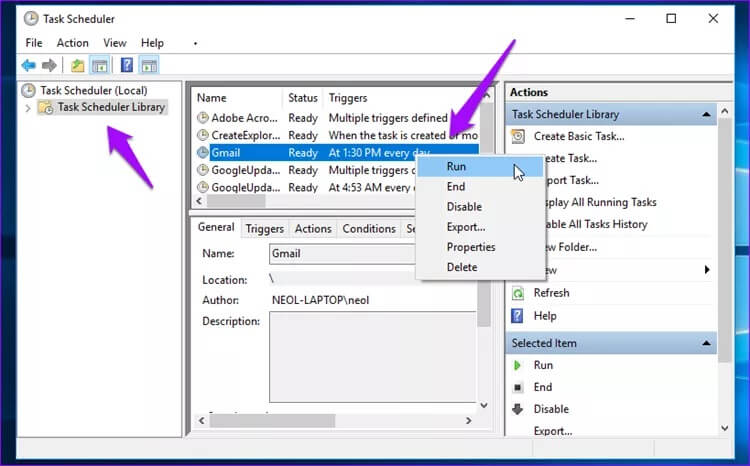This screenshot has width=750, height=466.
Task: Click the details pane horizontal scrollbar thumb
Action: [x=272, y=421]
